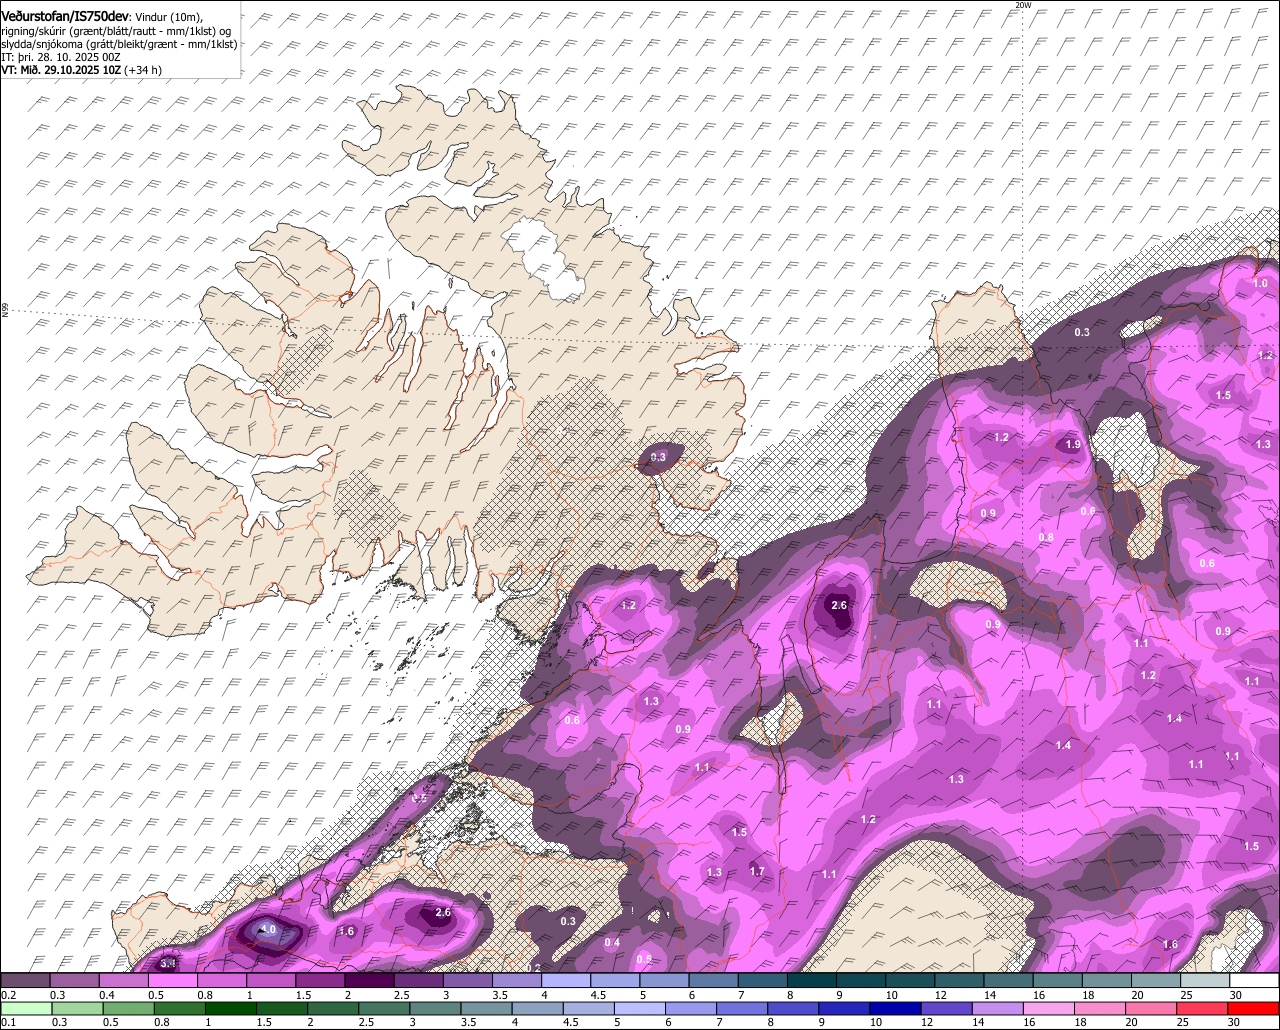
Task: Select the 'IT: þri. 28. 10. 2025 00Z' line
Action: (61, 57)
